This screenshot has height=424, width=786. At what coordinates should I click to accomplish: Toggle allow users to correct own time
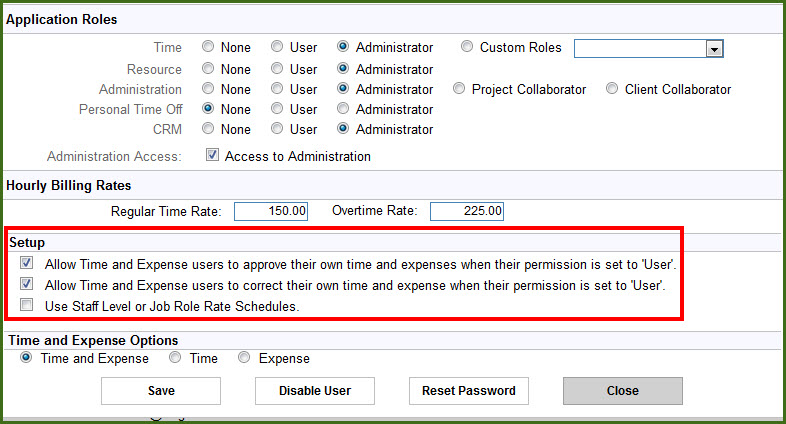[x=27, y=284]
